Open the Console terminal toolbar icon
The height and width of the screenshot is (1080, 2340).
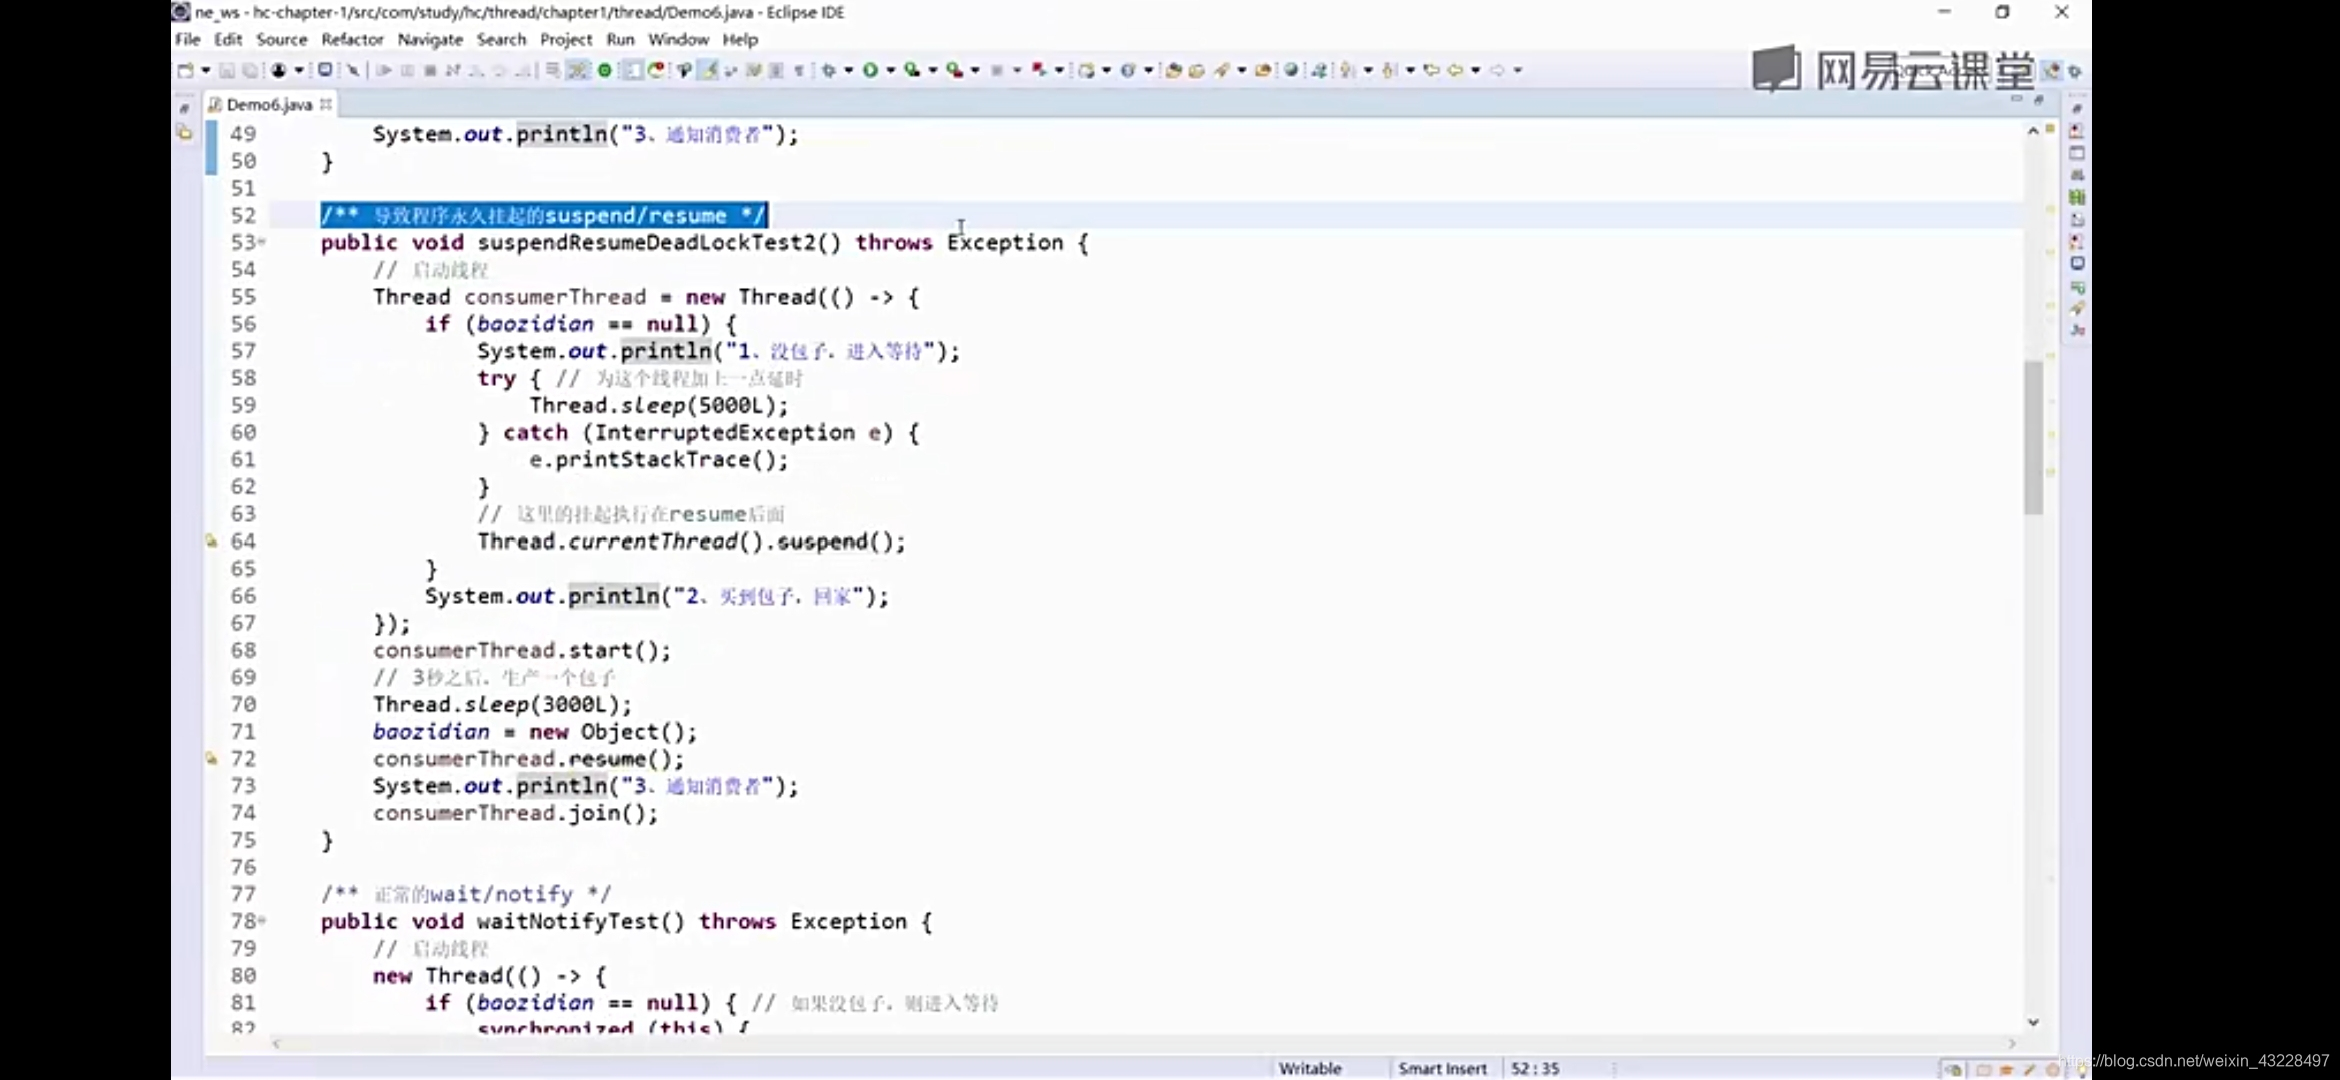click(325, 70)
